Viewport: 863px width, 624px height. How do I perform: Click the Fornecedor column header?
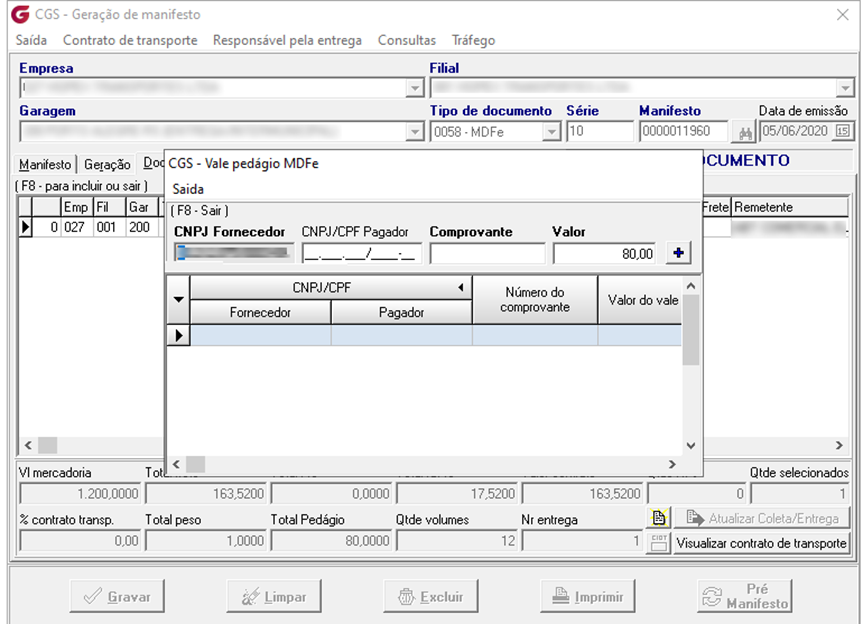coord(260,312)
